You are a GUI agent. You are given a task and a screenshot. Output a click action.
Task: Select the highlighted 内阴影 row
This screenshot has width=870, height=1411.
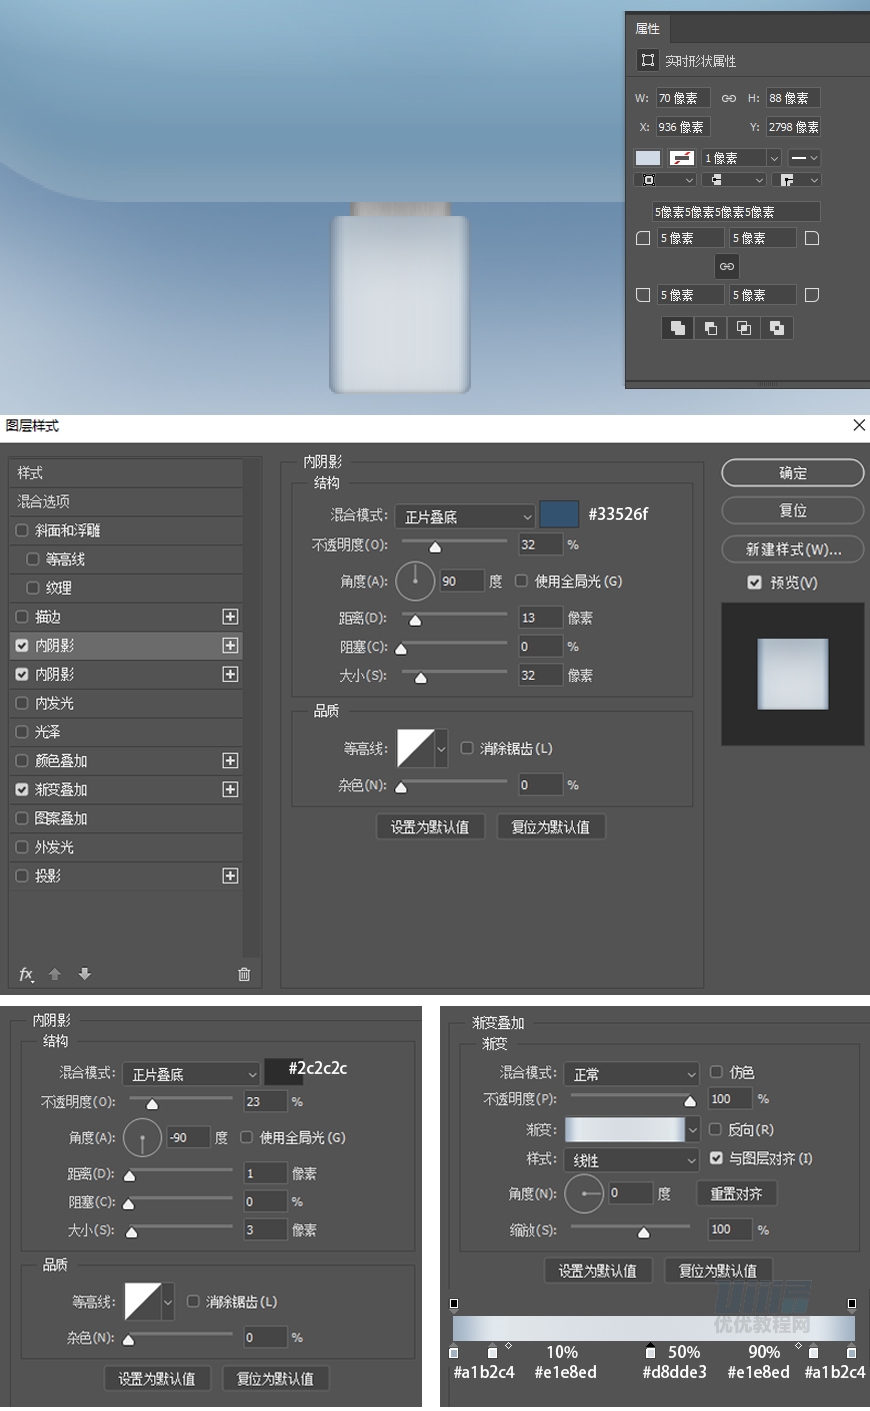(126, 646)
